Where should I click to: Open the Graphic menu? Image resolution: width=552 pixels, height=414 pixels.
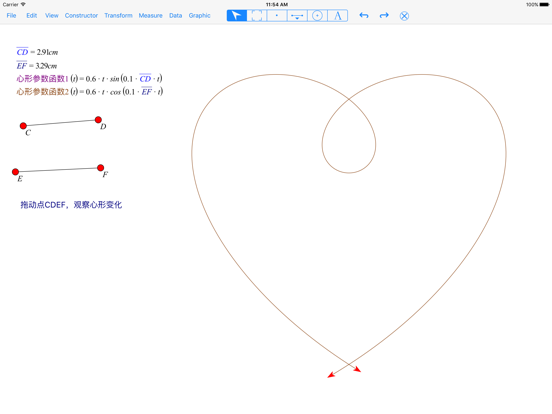pos(199,15)
